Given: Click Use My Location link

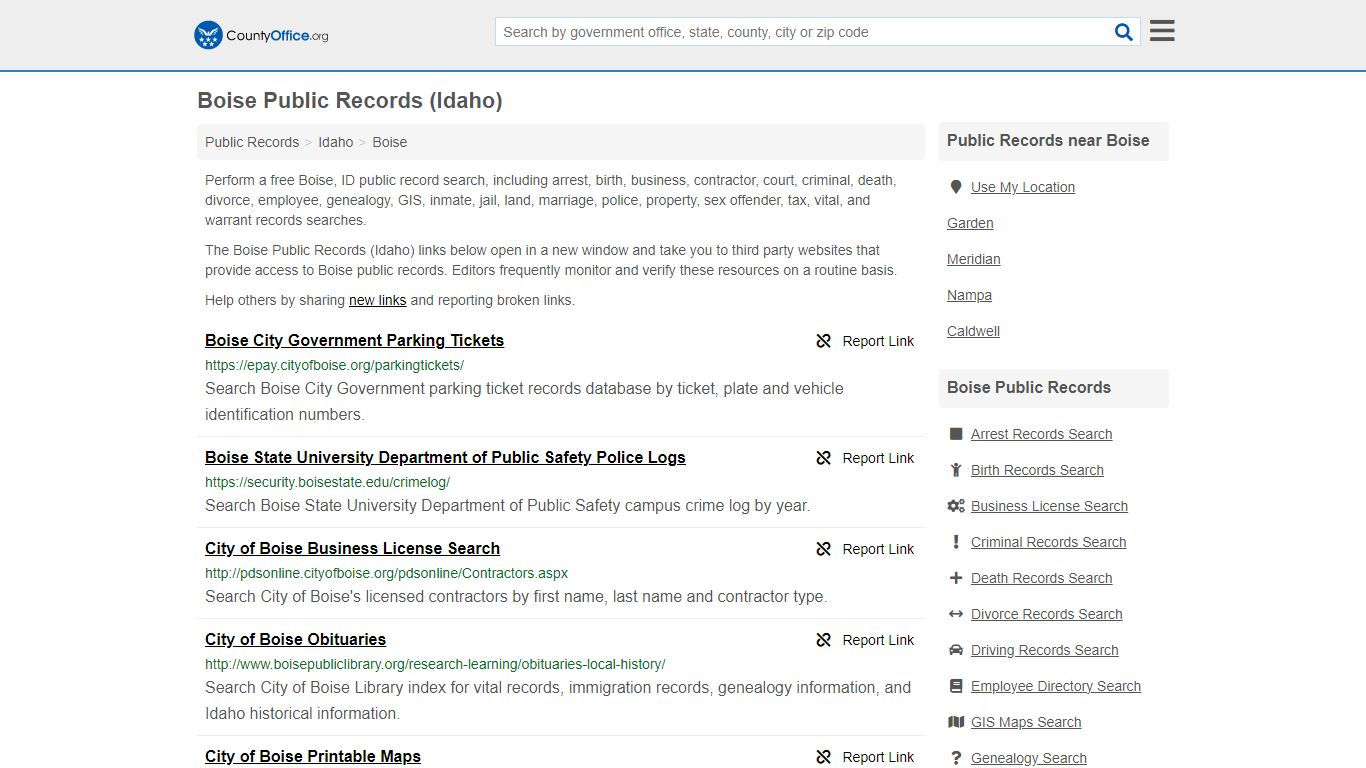Looking at the screenshot, I should tap(1023, 187).
